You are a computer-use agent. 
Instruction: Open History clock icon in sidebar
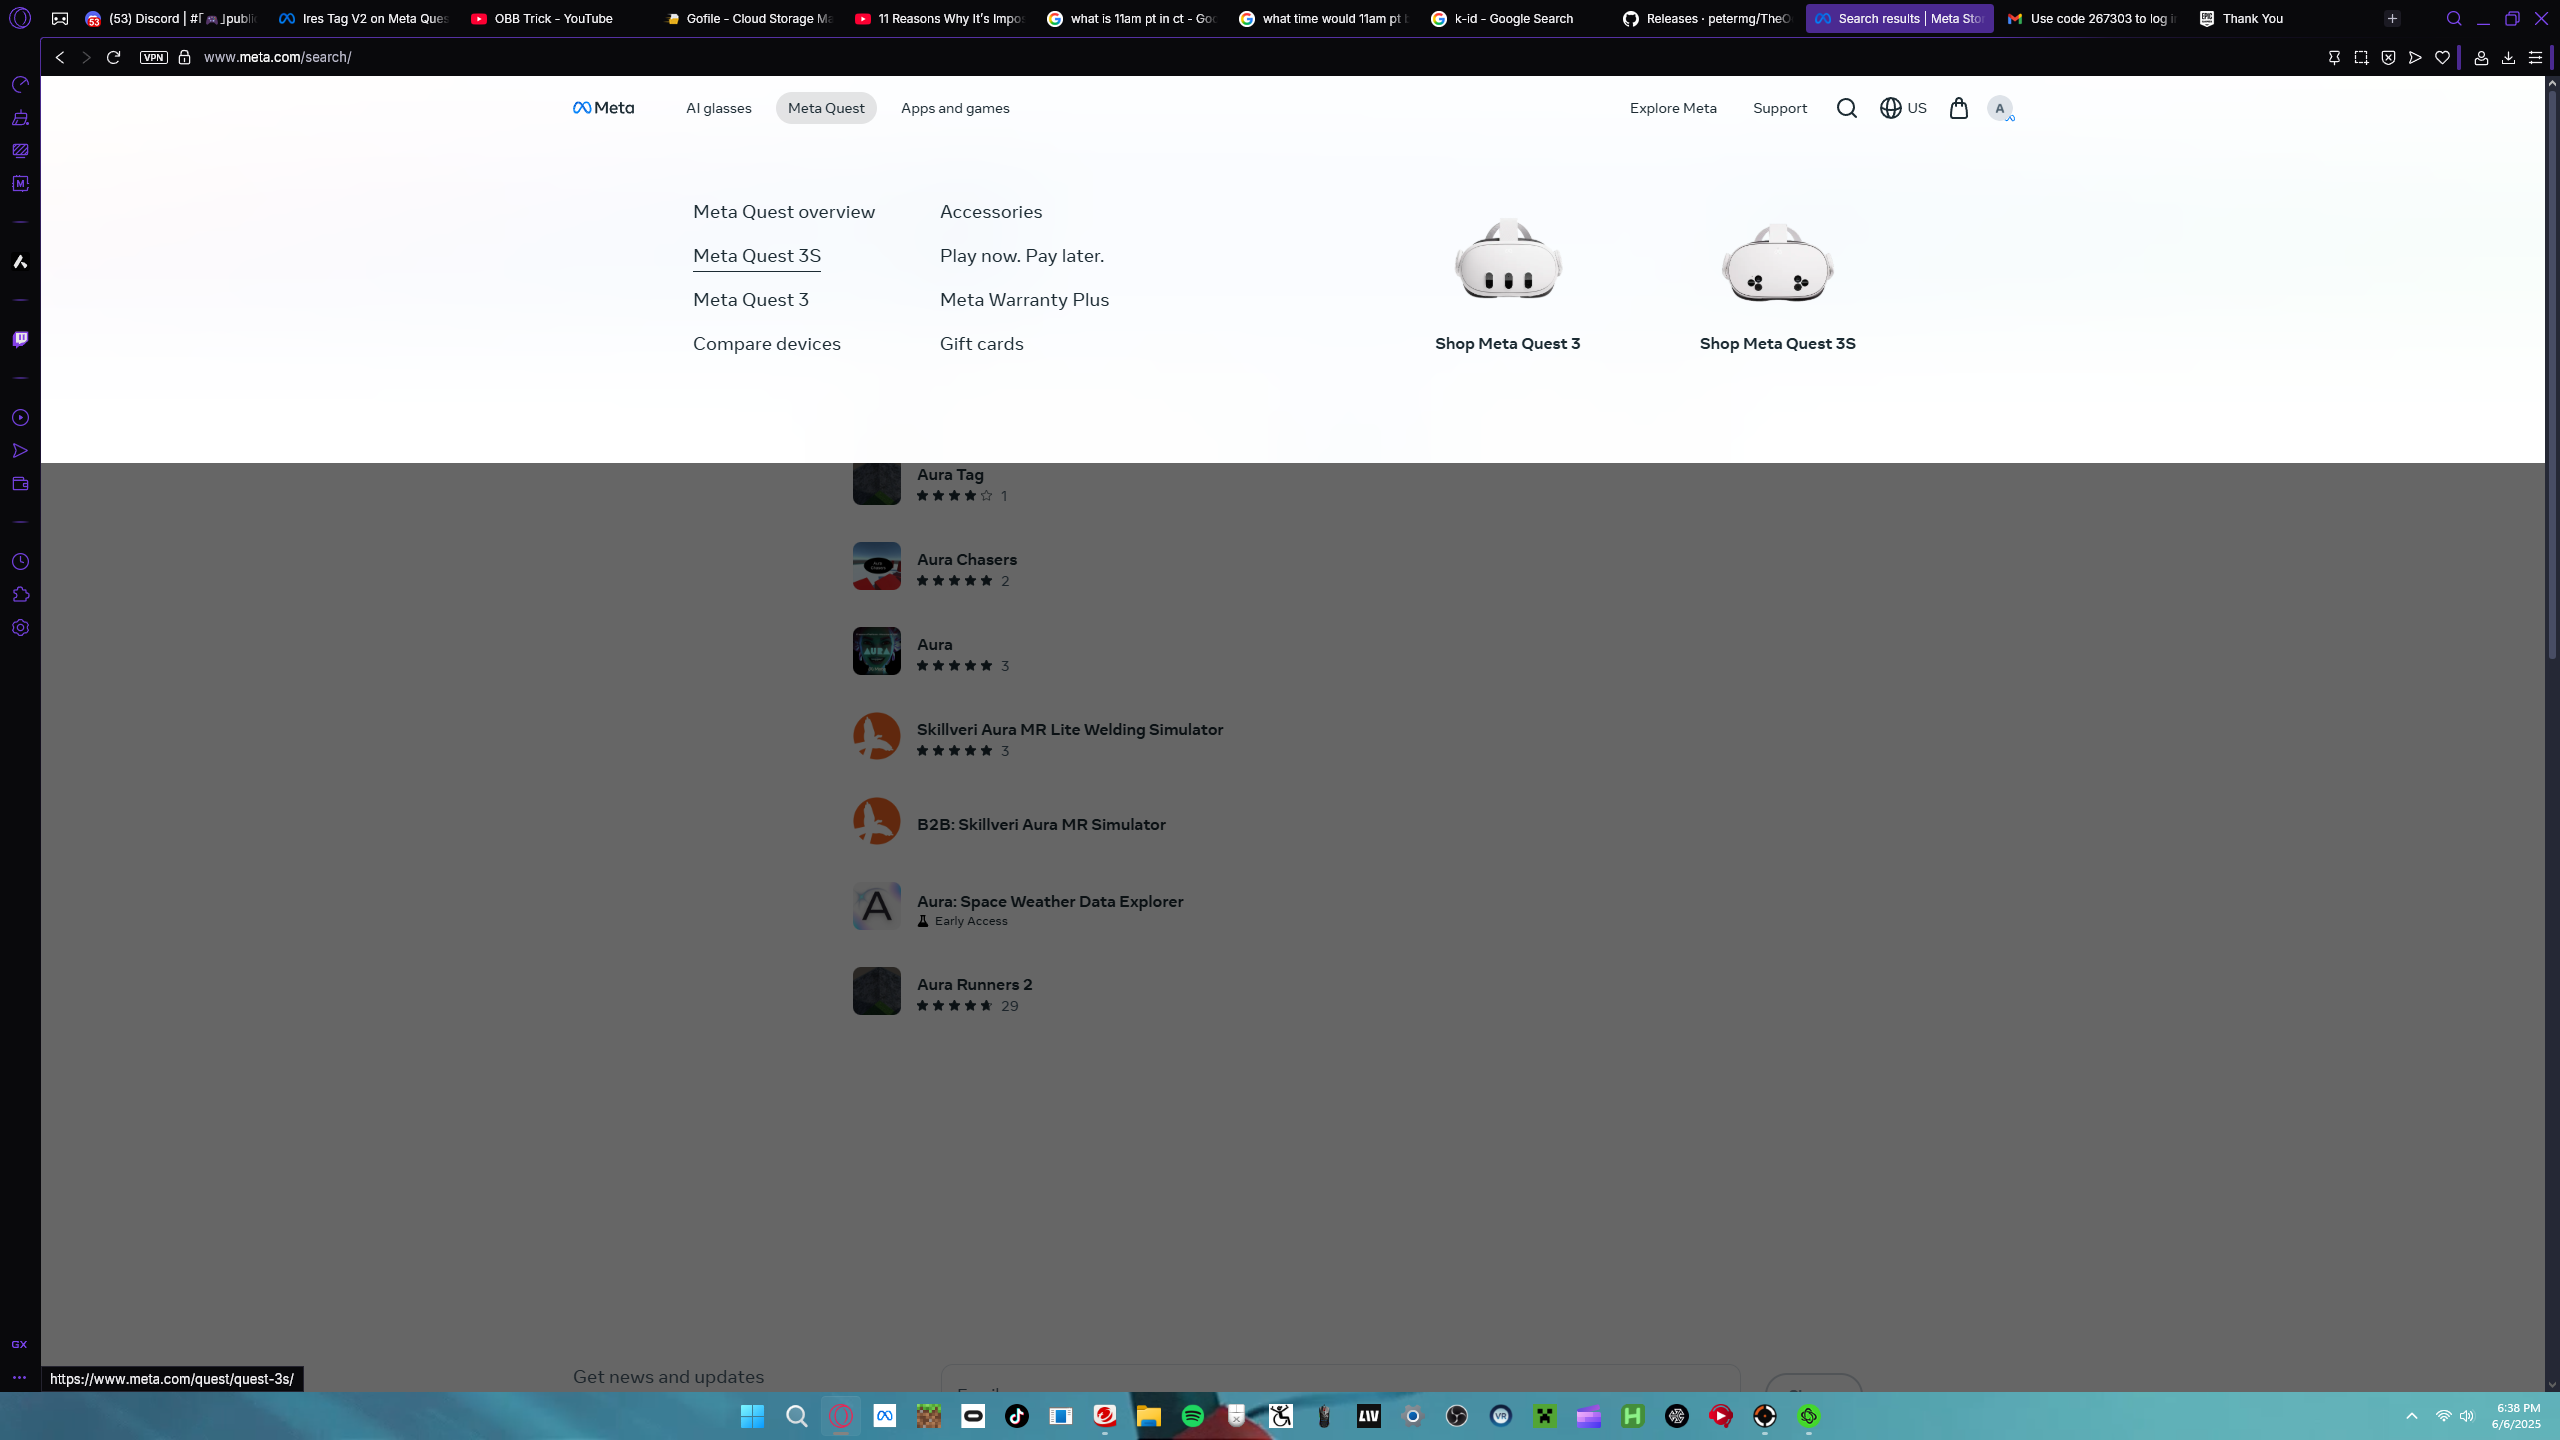(x=20, y=562)
